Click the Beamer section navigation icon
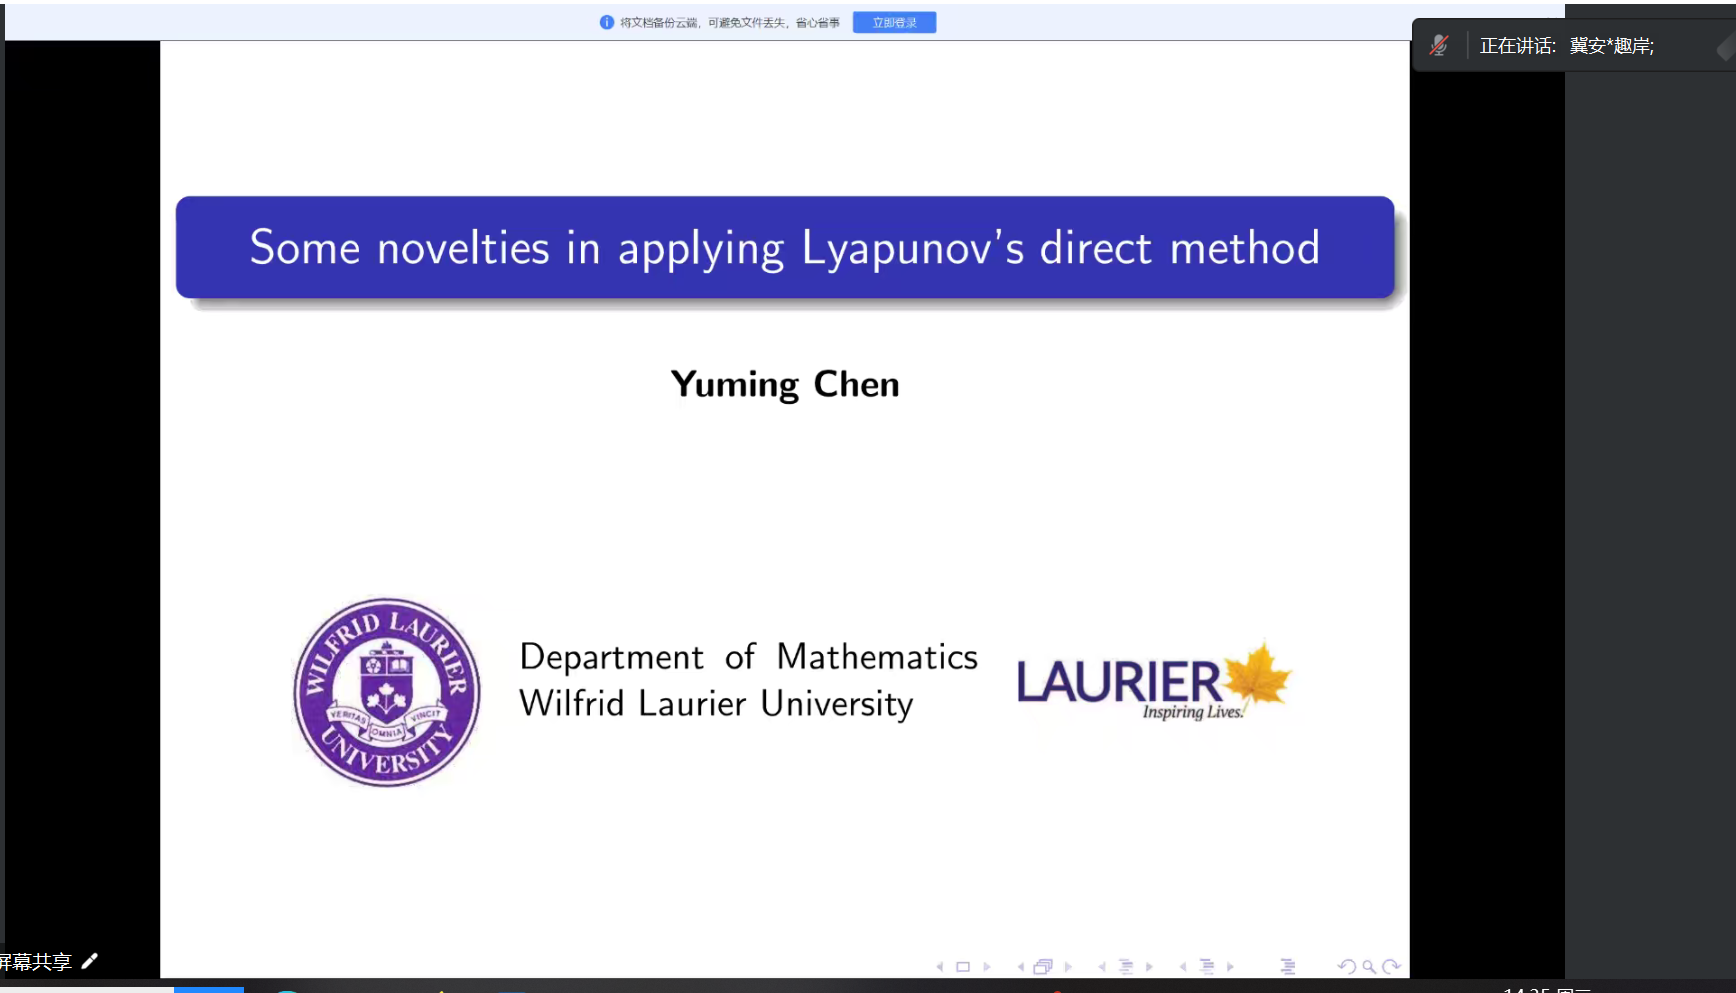Viewport: 1736px width, 993px height. click(1207, 967)
